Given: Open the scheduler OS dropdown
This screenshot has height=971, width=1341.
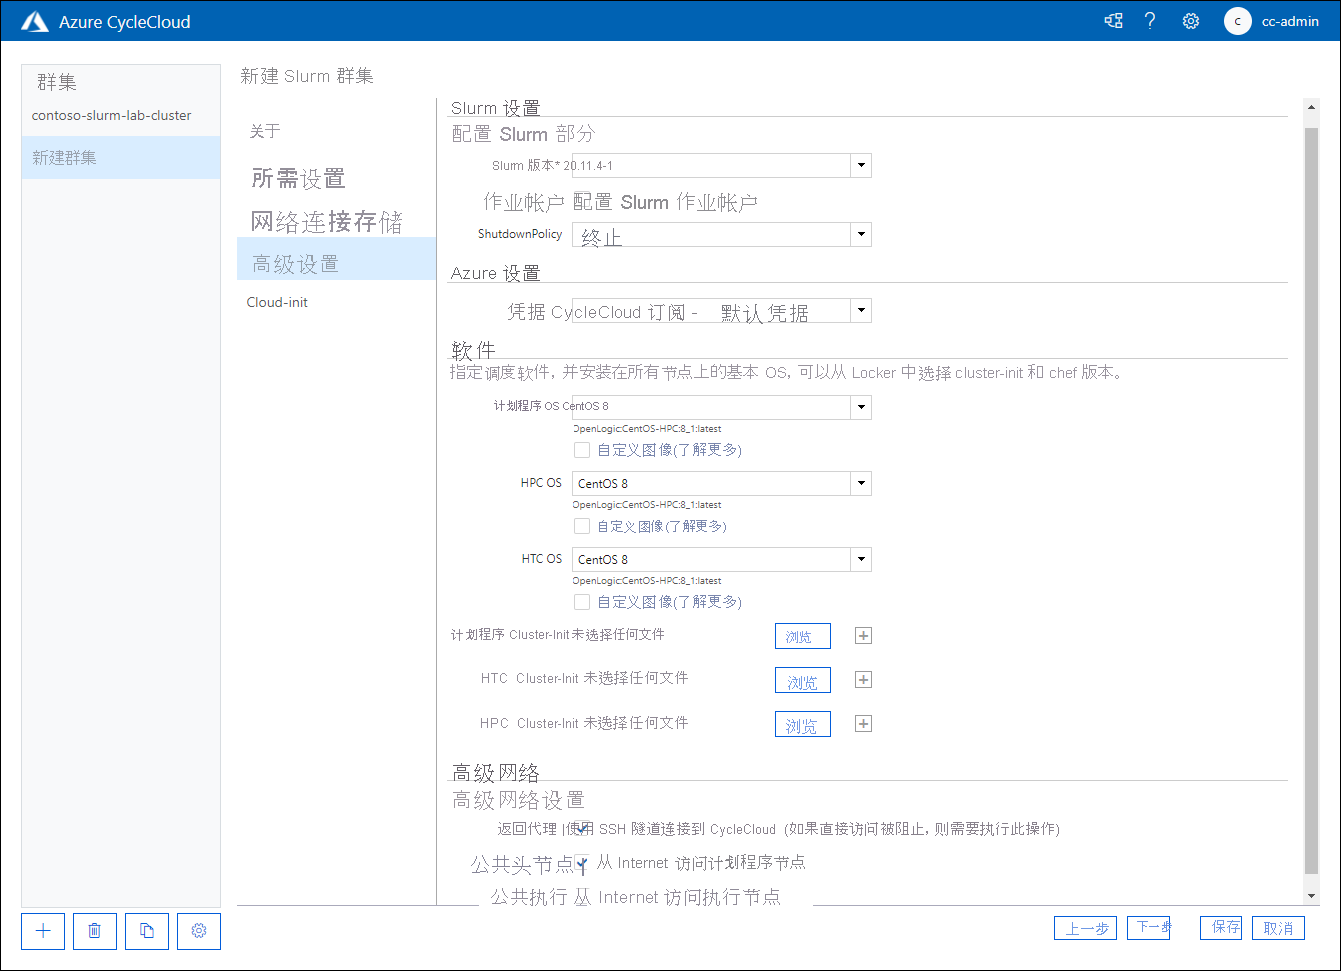Looking at the screenshot, I should click(x=721, y=407).
